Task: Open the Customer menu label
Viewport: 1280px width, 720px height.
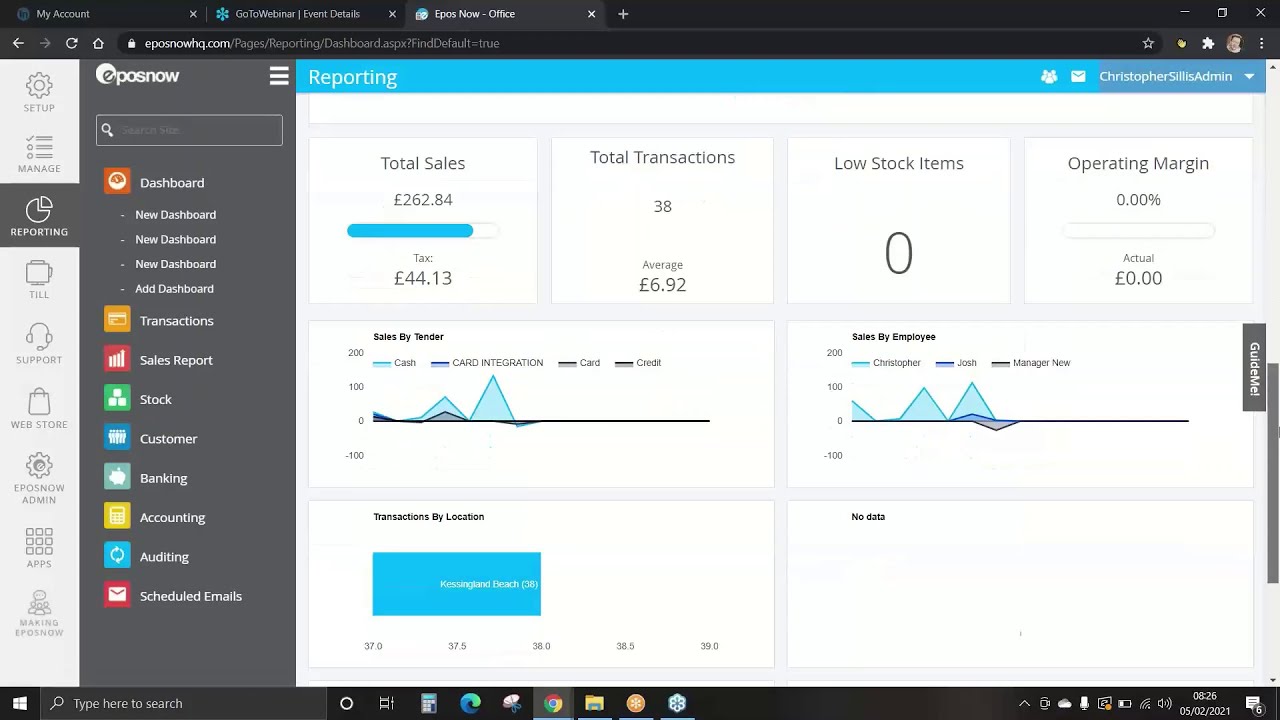Action: click(x=168, y=439)
